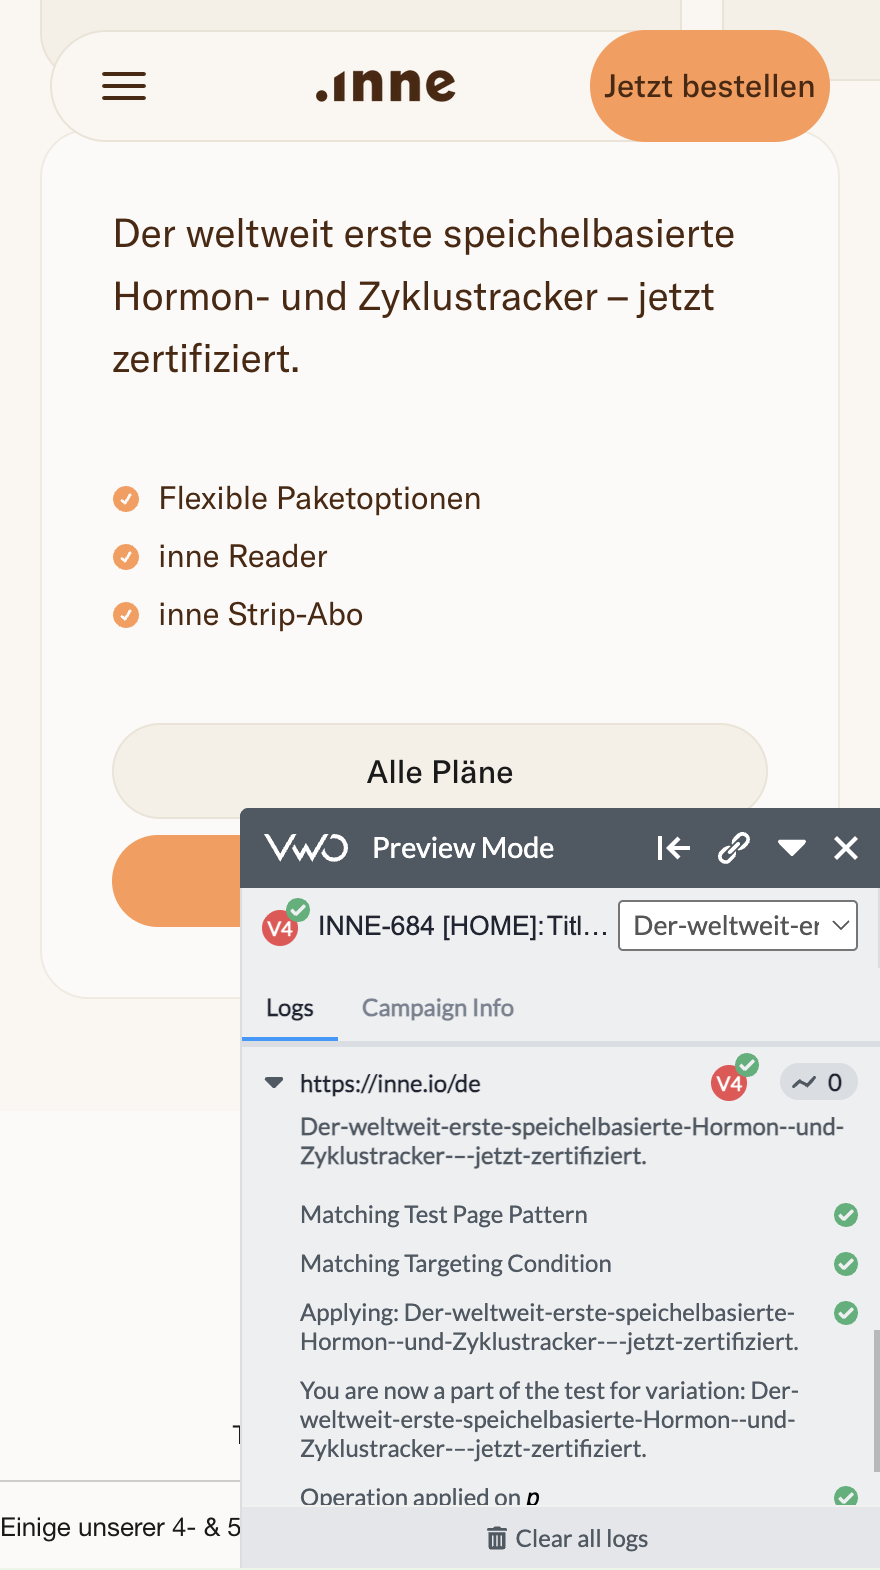Image resolution: width=880 pixels, height=1570 pixels.
Task: Click the VWO logo in preview bar
Action: click(x=306, y=848)
